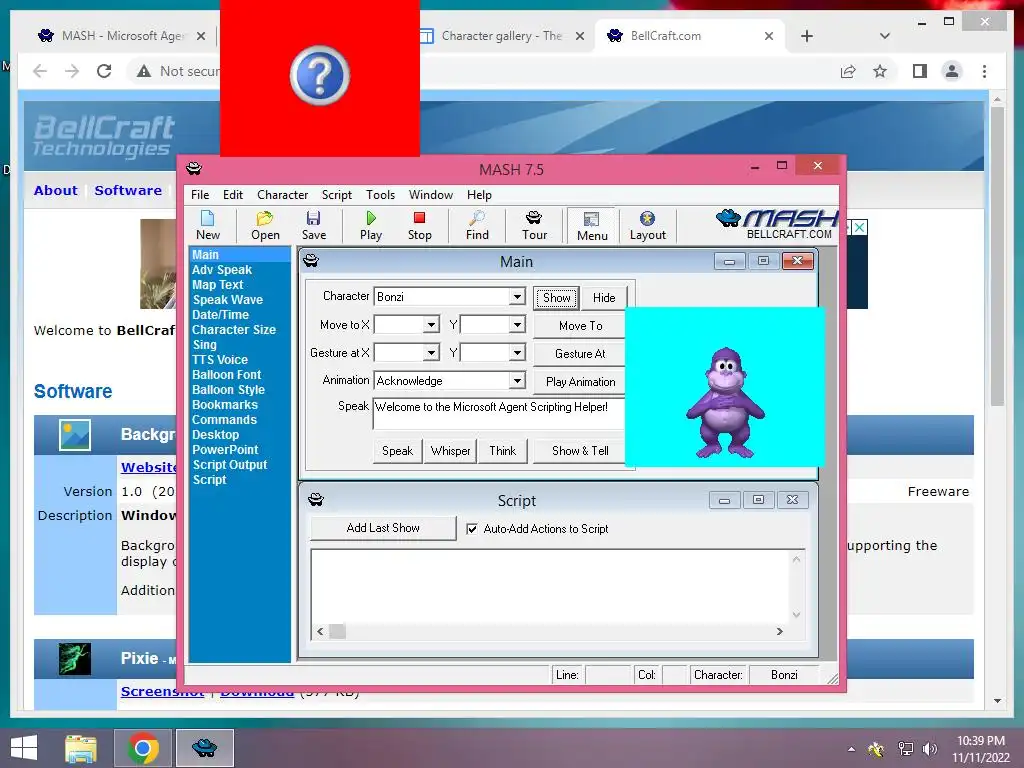Click the Play Animation button
Image resolution: width=1024 pixels, height=768 pixels.
click(x=580, y=381)
